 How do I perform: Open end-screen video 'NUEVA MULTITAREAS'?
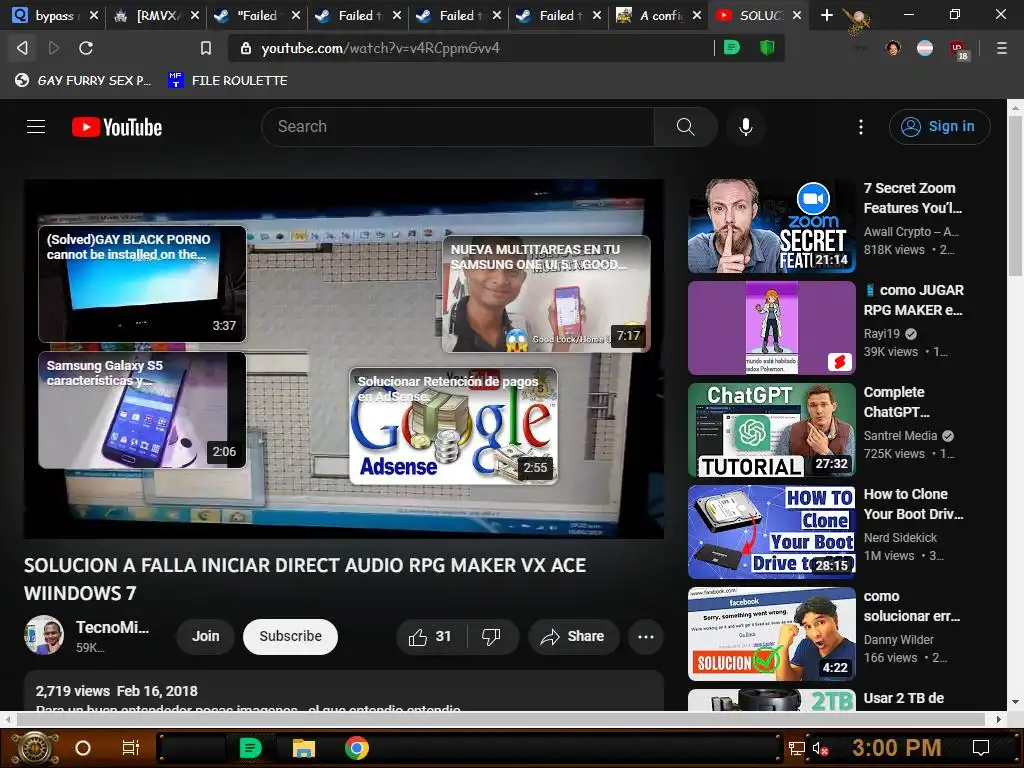pyautogui.click(x=546, y=294)
